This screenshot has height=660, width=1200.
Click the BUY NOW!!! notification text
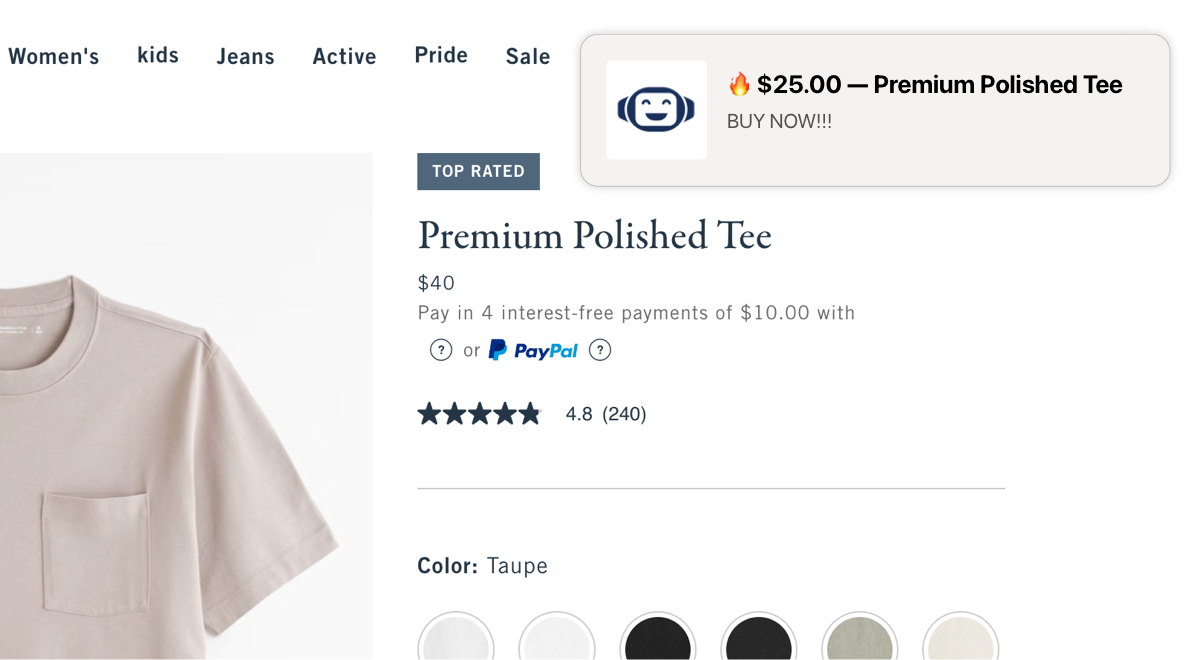coord(779,122)
